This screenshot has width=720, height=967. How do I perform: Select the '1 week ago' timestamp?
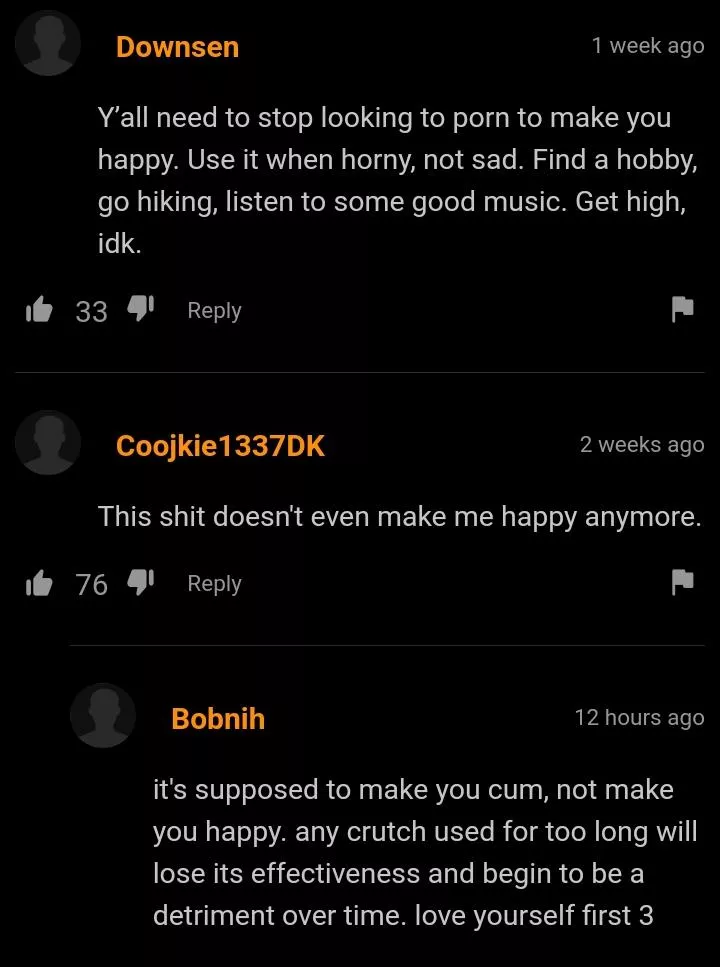[648, 46]
